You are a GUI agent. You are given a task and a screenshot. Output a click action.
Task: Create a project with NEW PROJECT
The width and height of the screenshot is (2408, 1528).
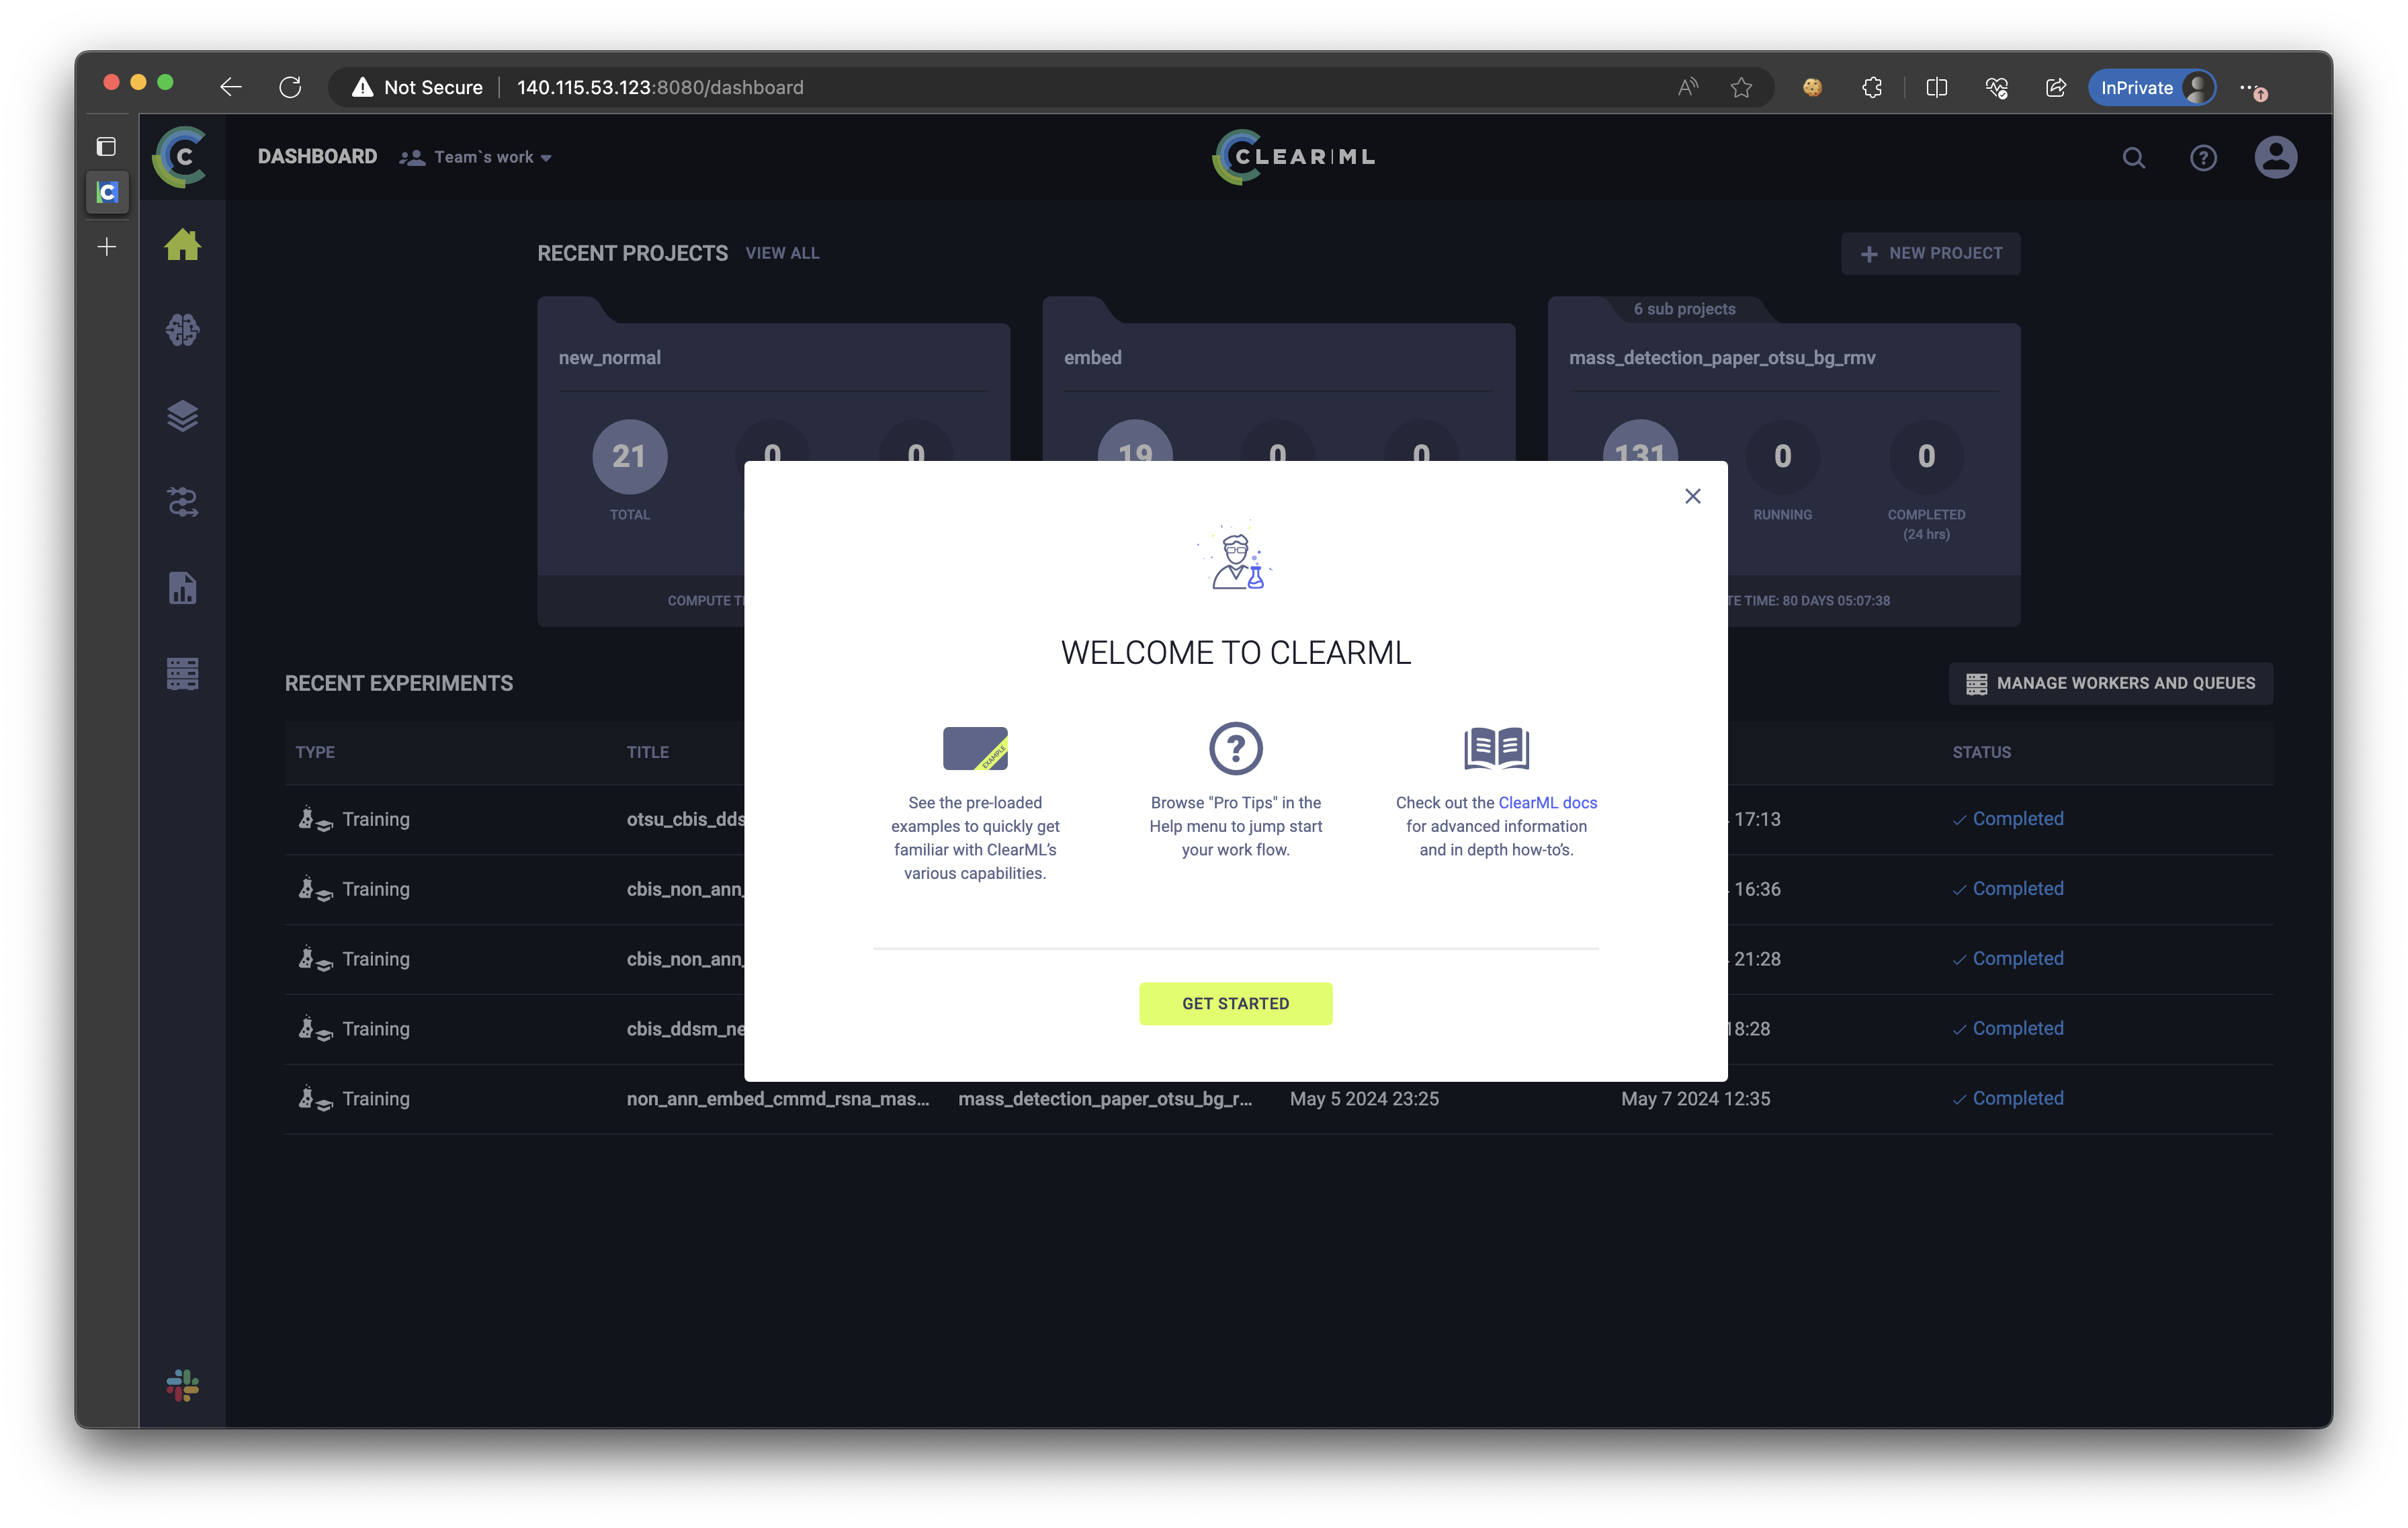1930,253
